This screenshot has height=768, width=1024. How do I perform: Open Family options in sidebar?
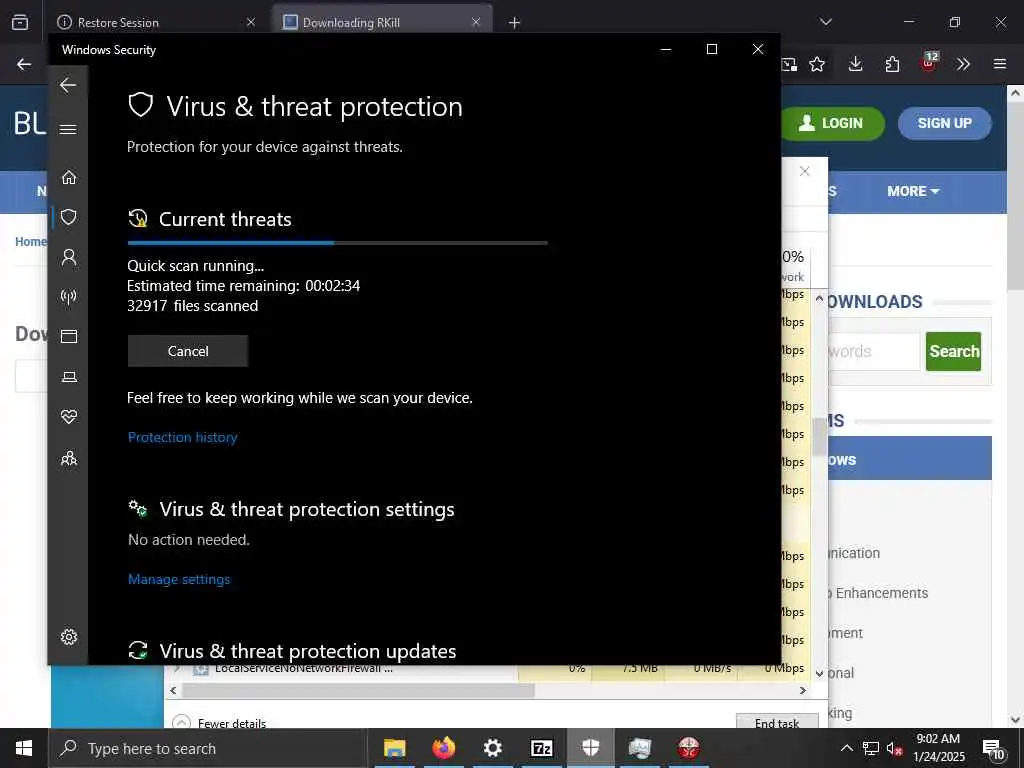(x=69, y=458)
